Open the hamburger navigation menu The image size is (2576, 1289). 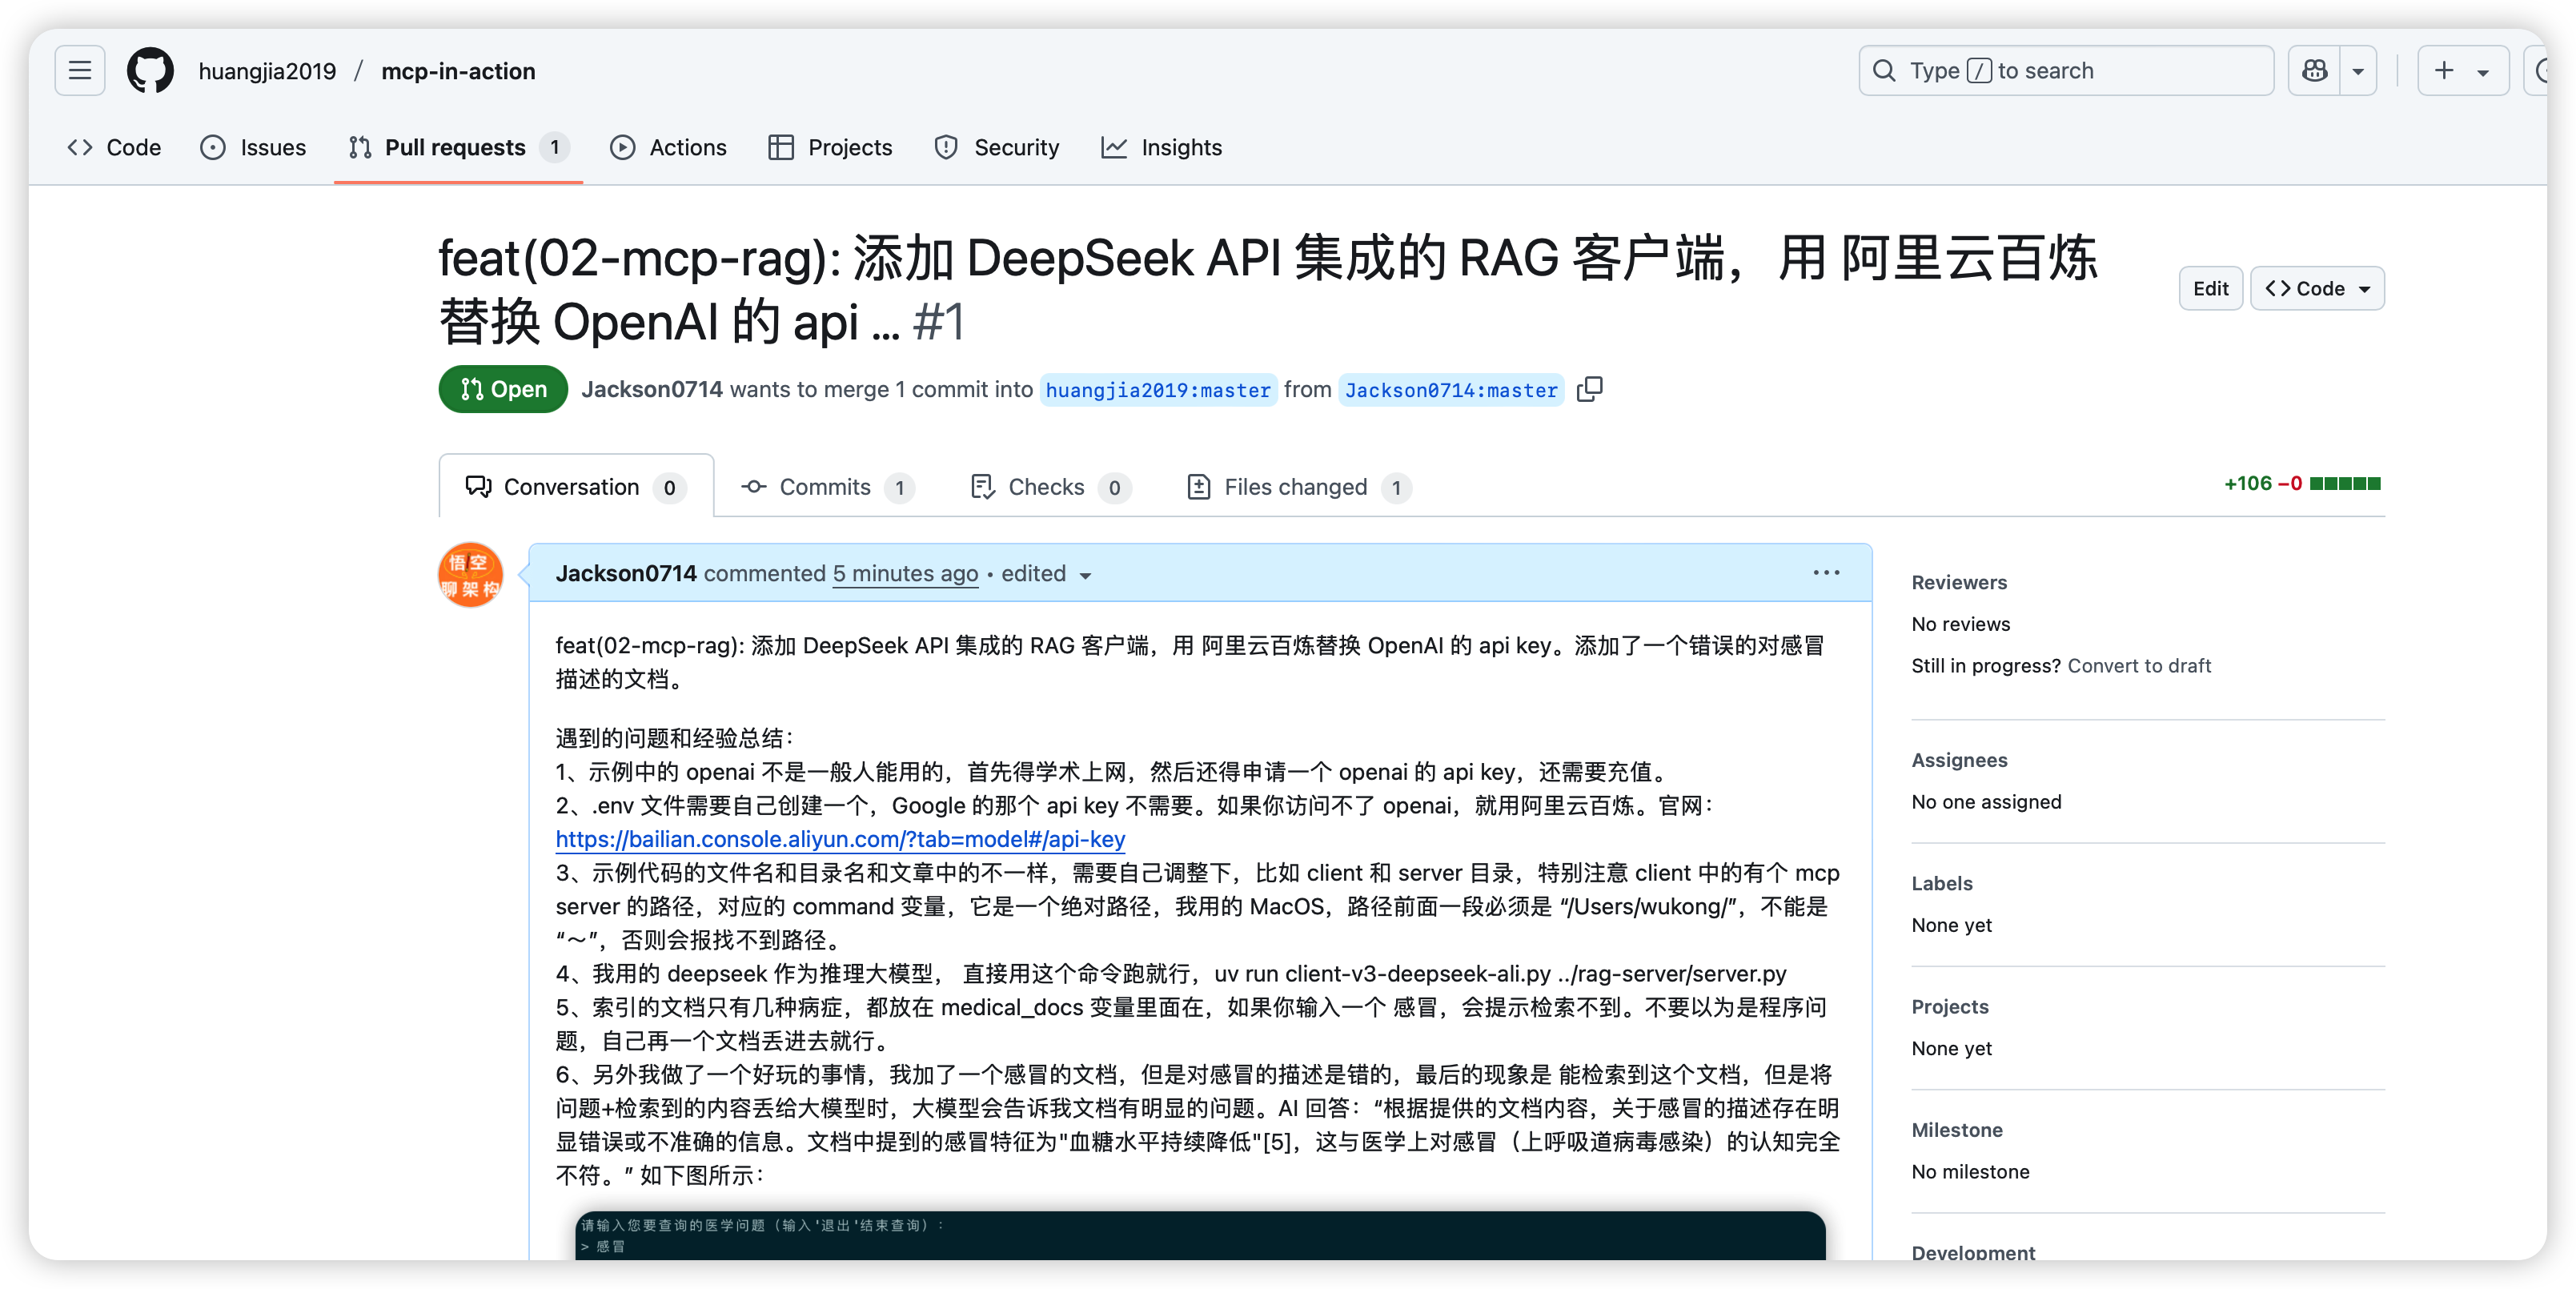click(x=79, y=71)
